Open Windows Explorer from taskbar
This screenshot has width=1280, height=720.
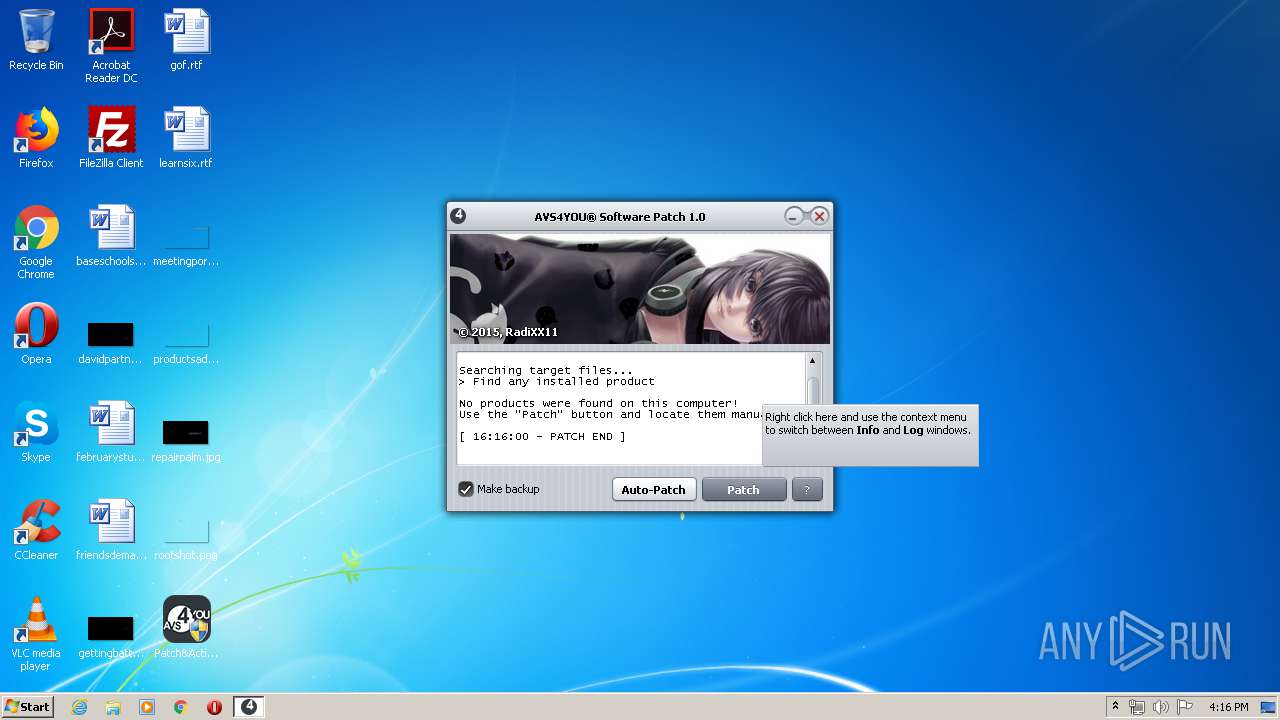(113, 707)
